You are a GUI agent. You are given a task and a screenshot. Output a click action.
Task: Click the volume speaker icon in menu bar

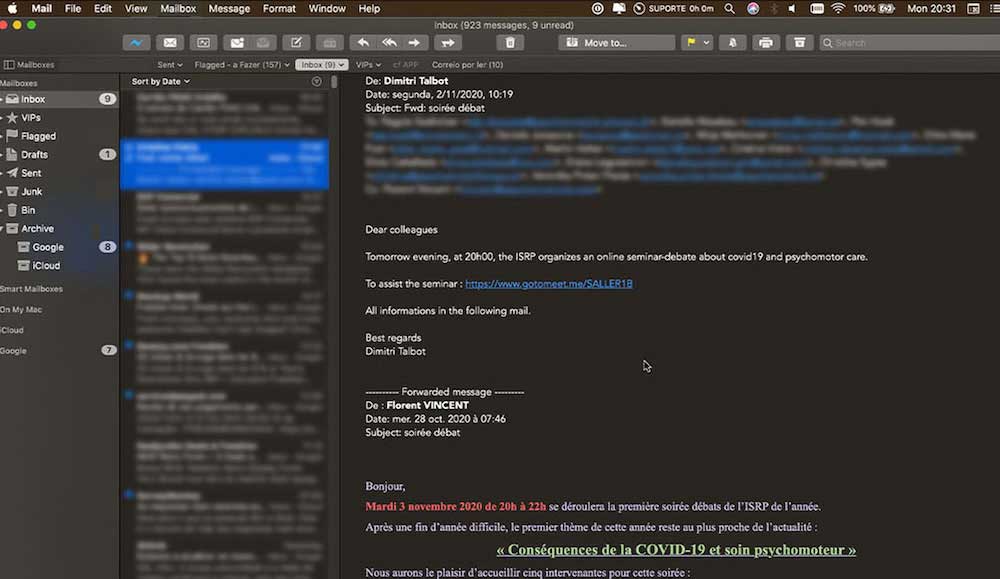tap(792, 8)
